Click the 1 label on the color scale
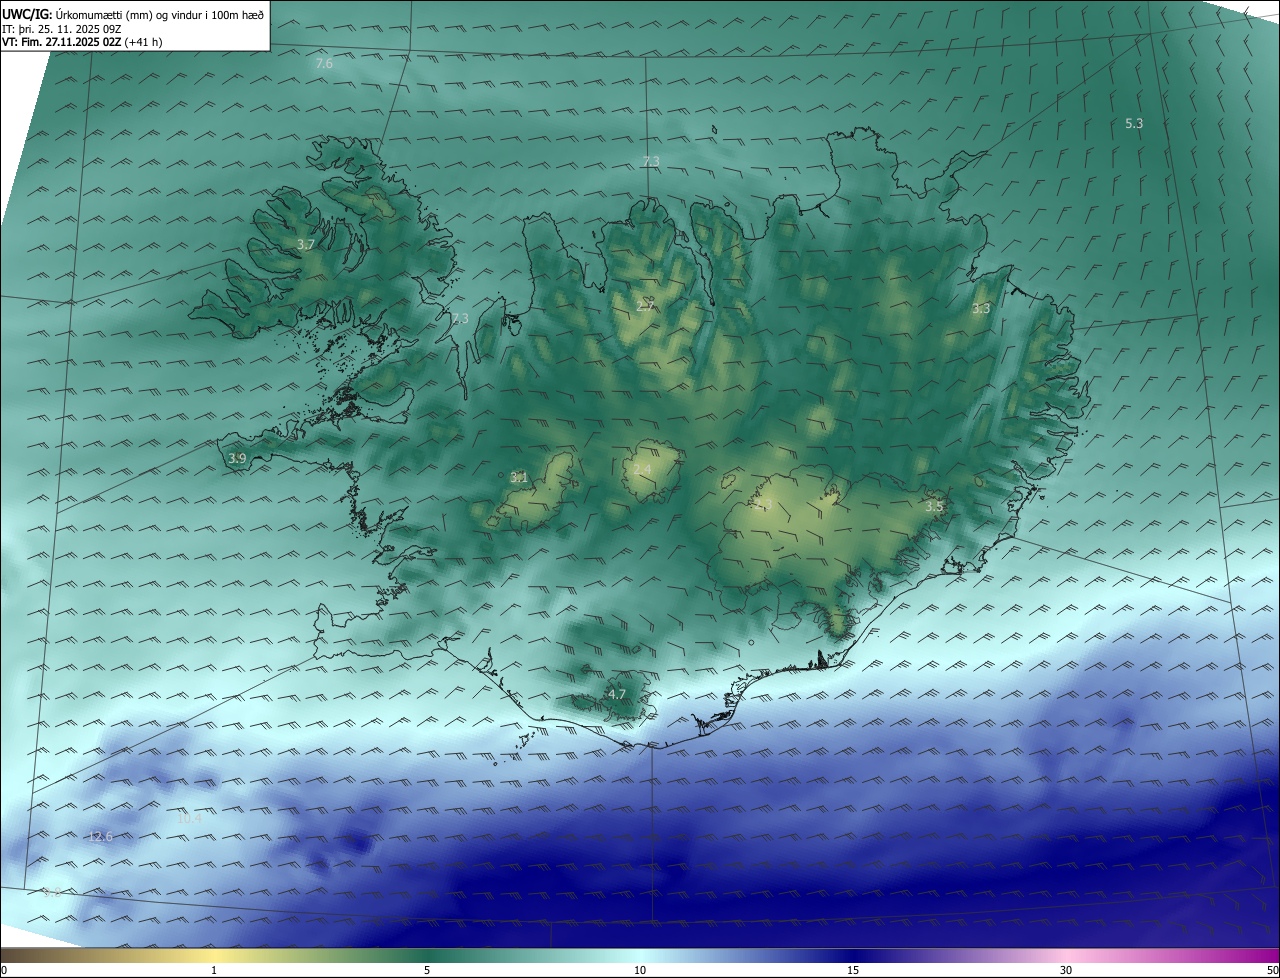 [214, 970]
